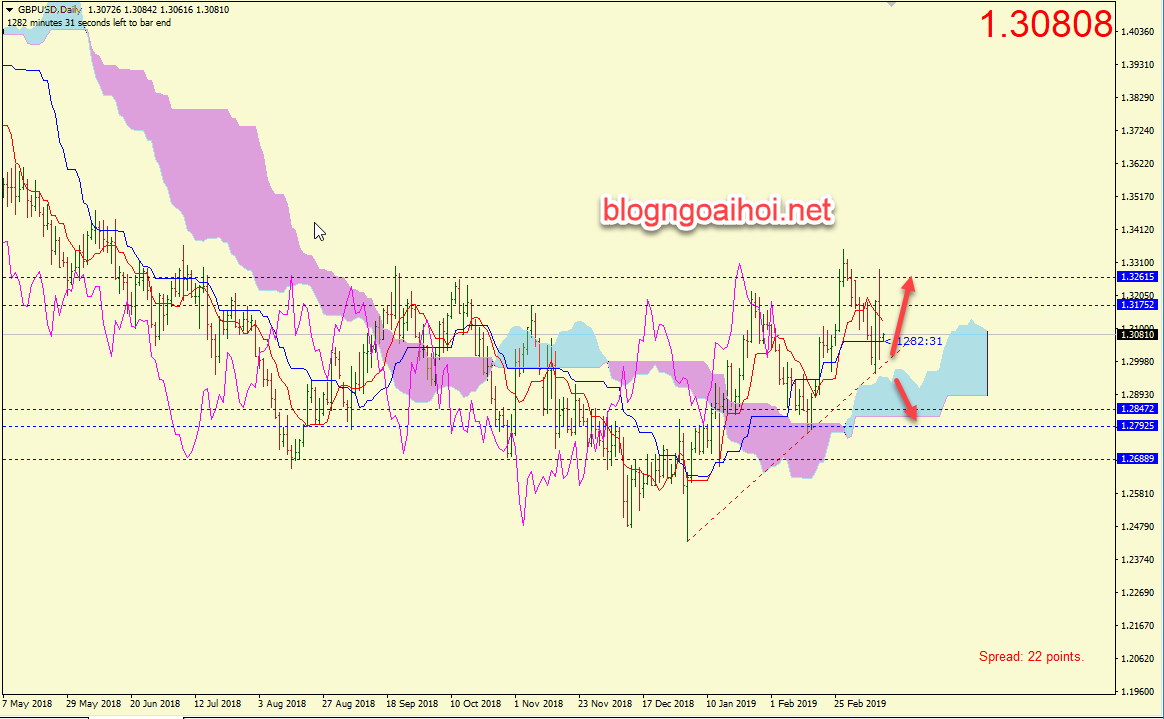Click the Spread: 22 points label
This screenshot has height=719, width=1164.
pyautogui.click(x=1031, y=657)
